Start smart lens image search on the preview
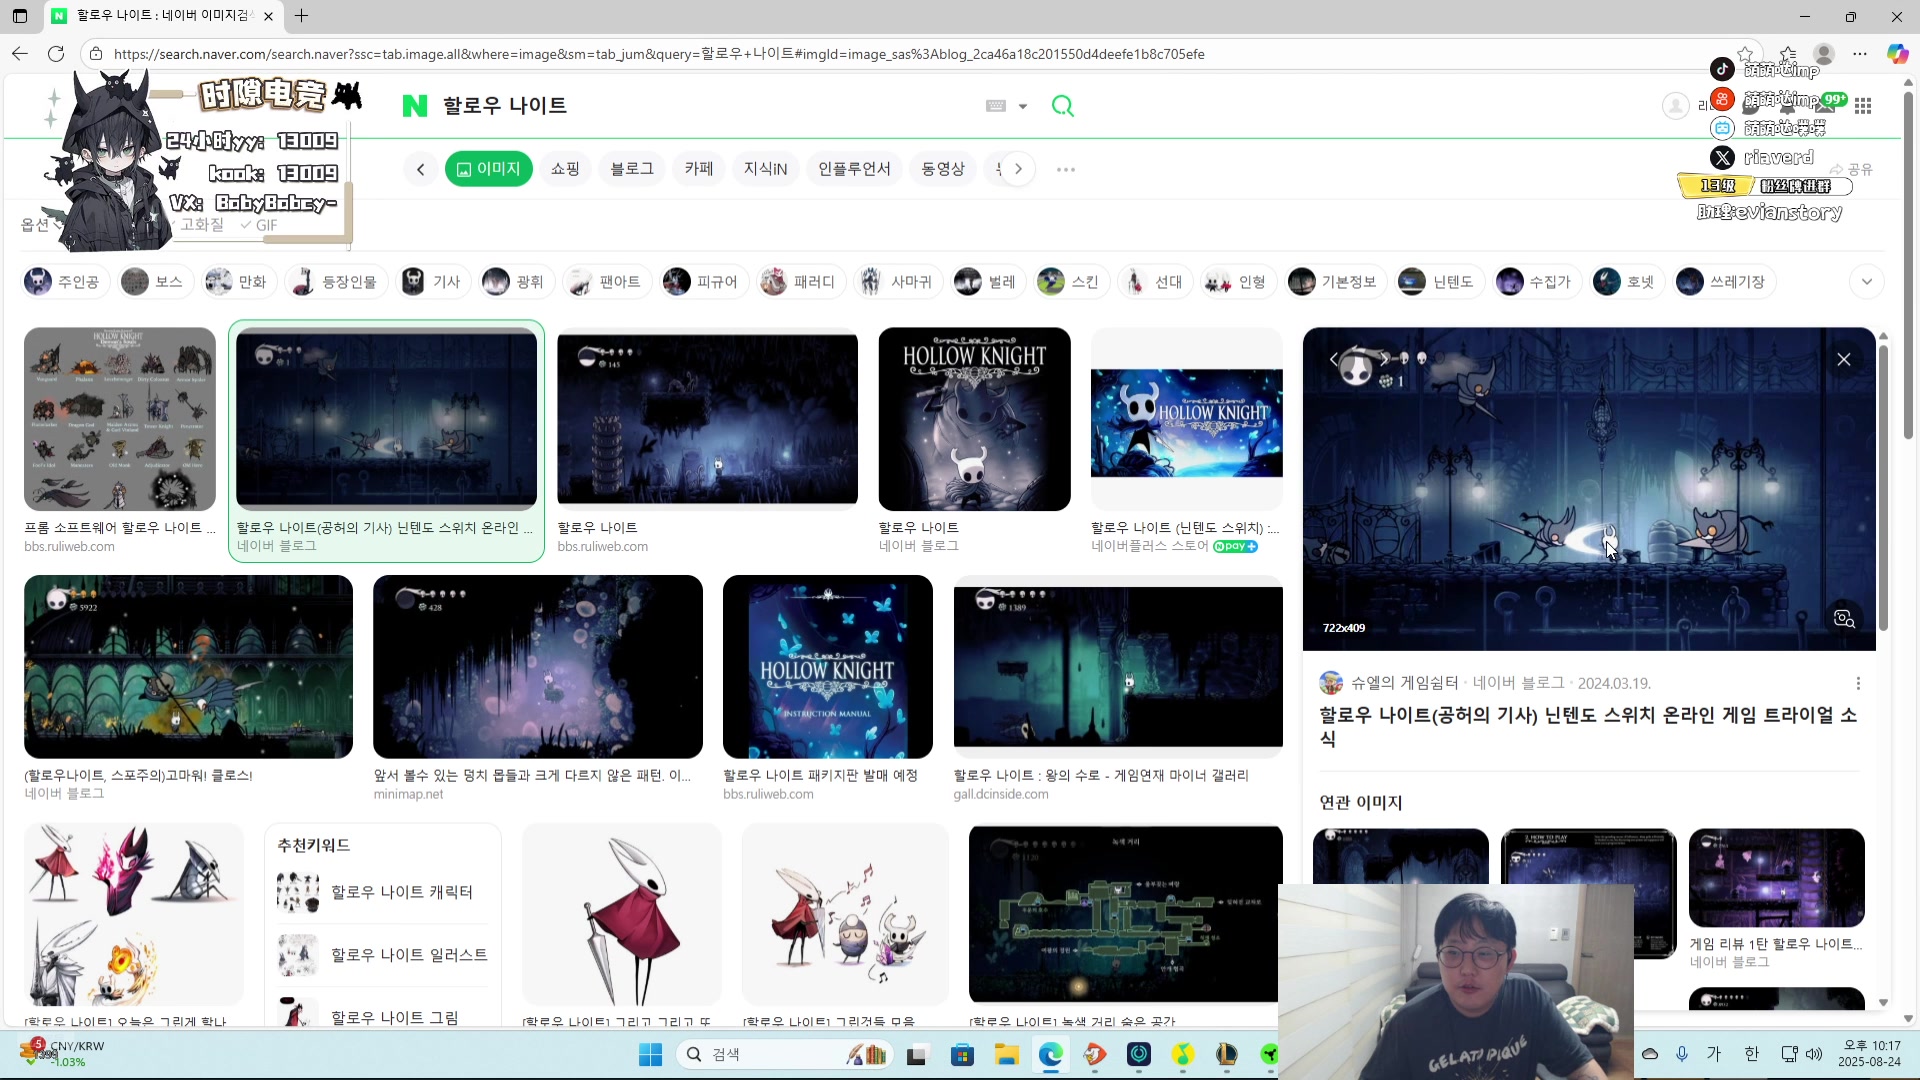 [x=1845, y=618]
